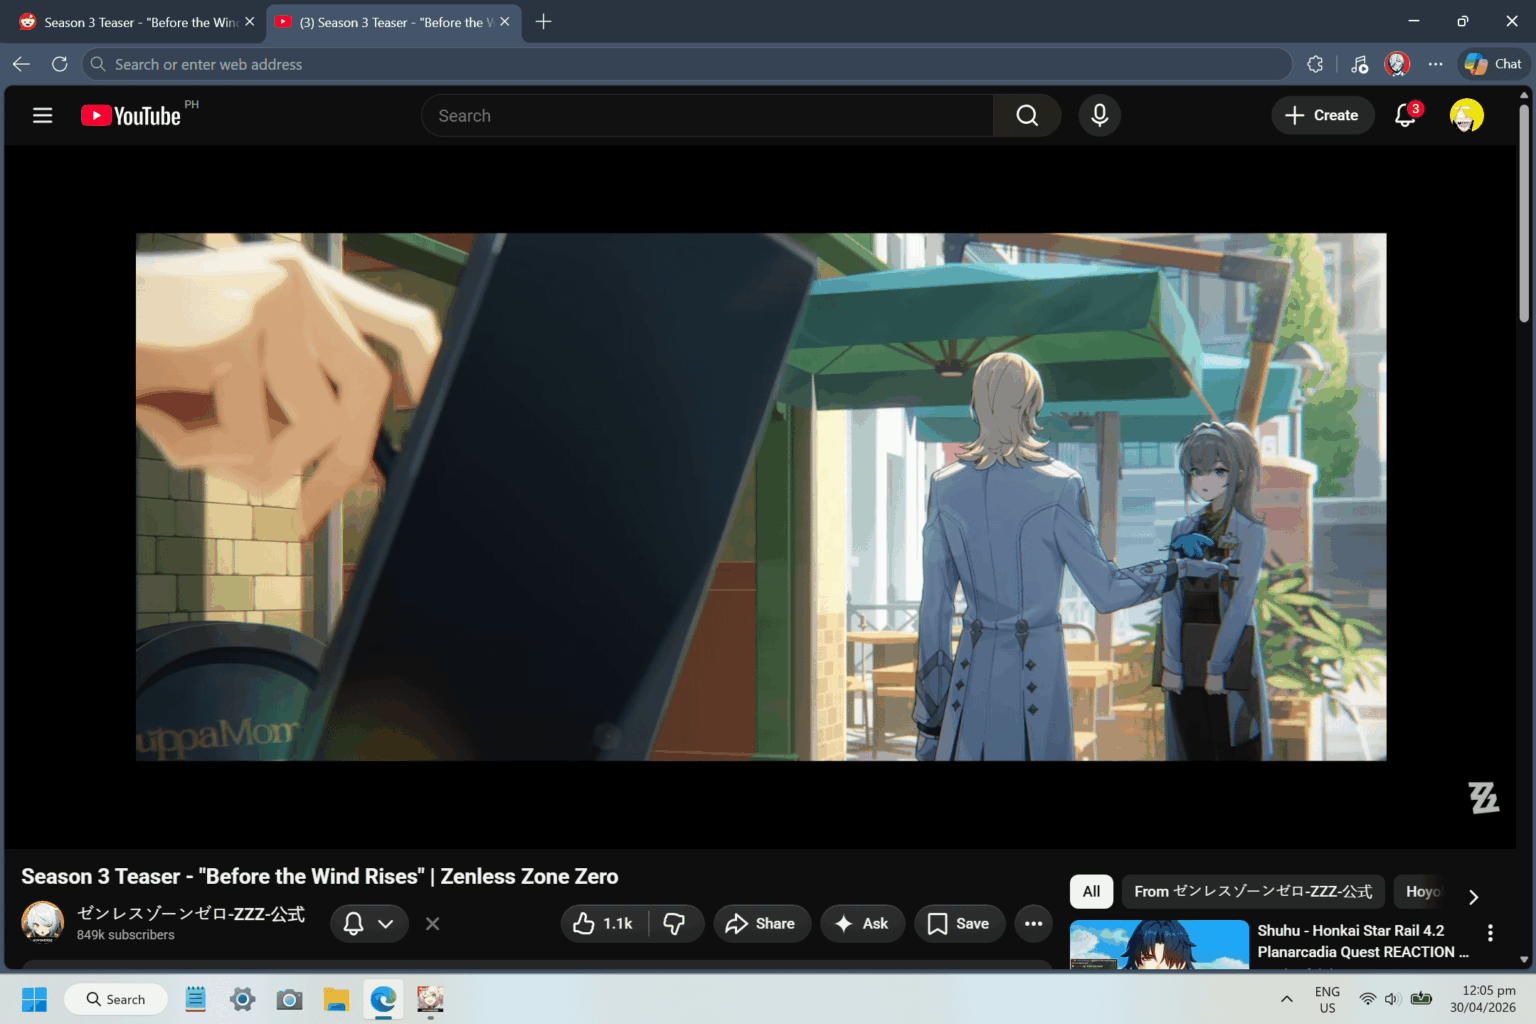1536x1024 pixels.
Task: Open the Shuhu Honkai Star Rail video thumbnail
Action: (x=1159, y=945)
